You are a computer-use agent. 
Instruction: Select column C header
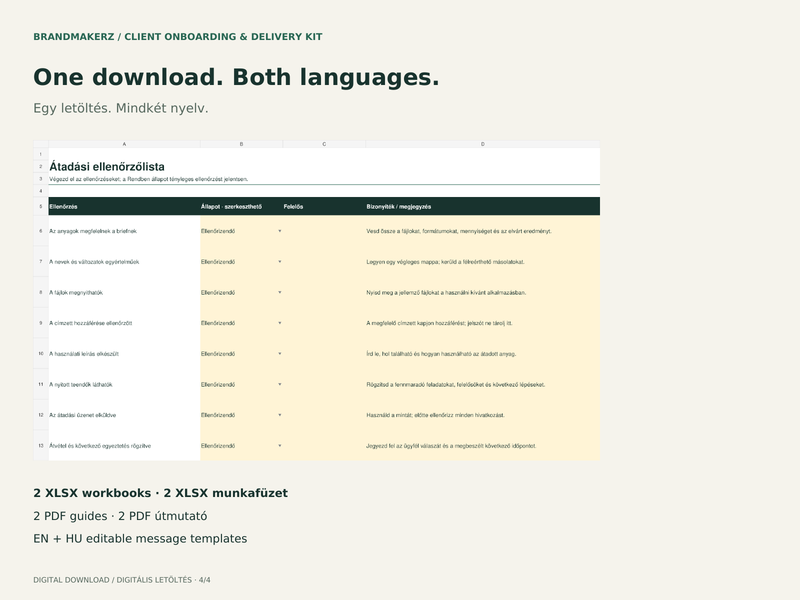tap(324, 144)
